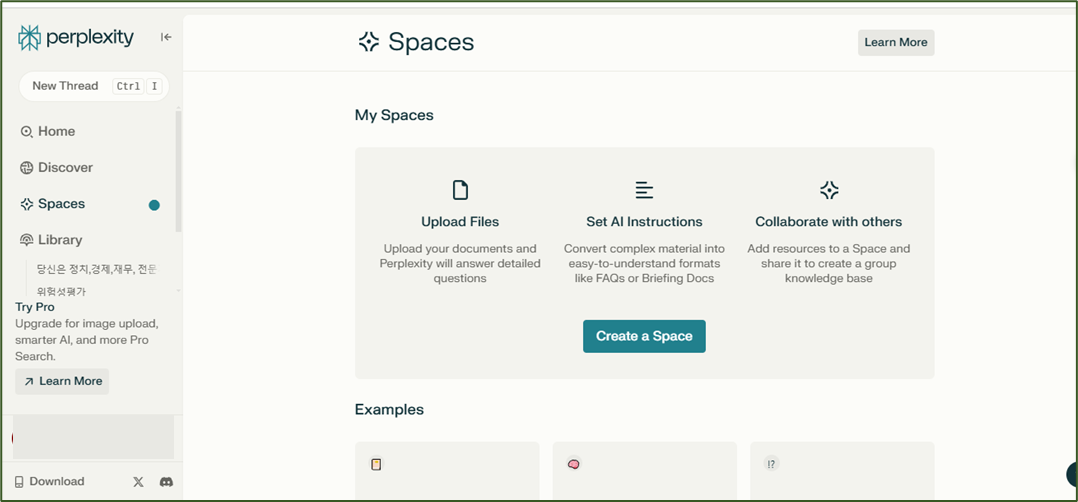The image size is (1078, 502).
Task: Click the Discover globe icon
Action: click(x=26, y=168)
